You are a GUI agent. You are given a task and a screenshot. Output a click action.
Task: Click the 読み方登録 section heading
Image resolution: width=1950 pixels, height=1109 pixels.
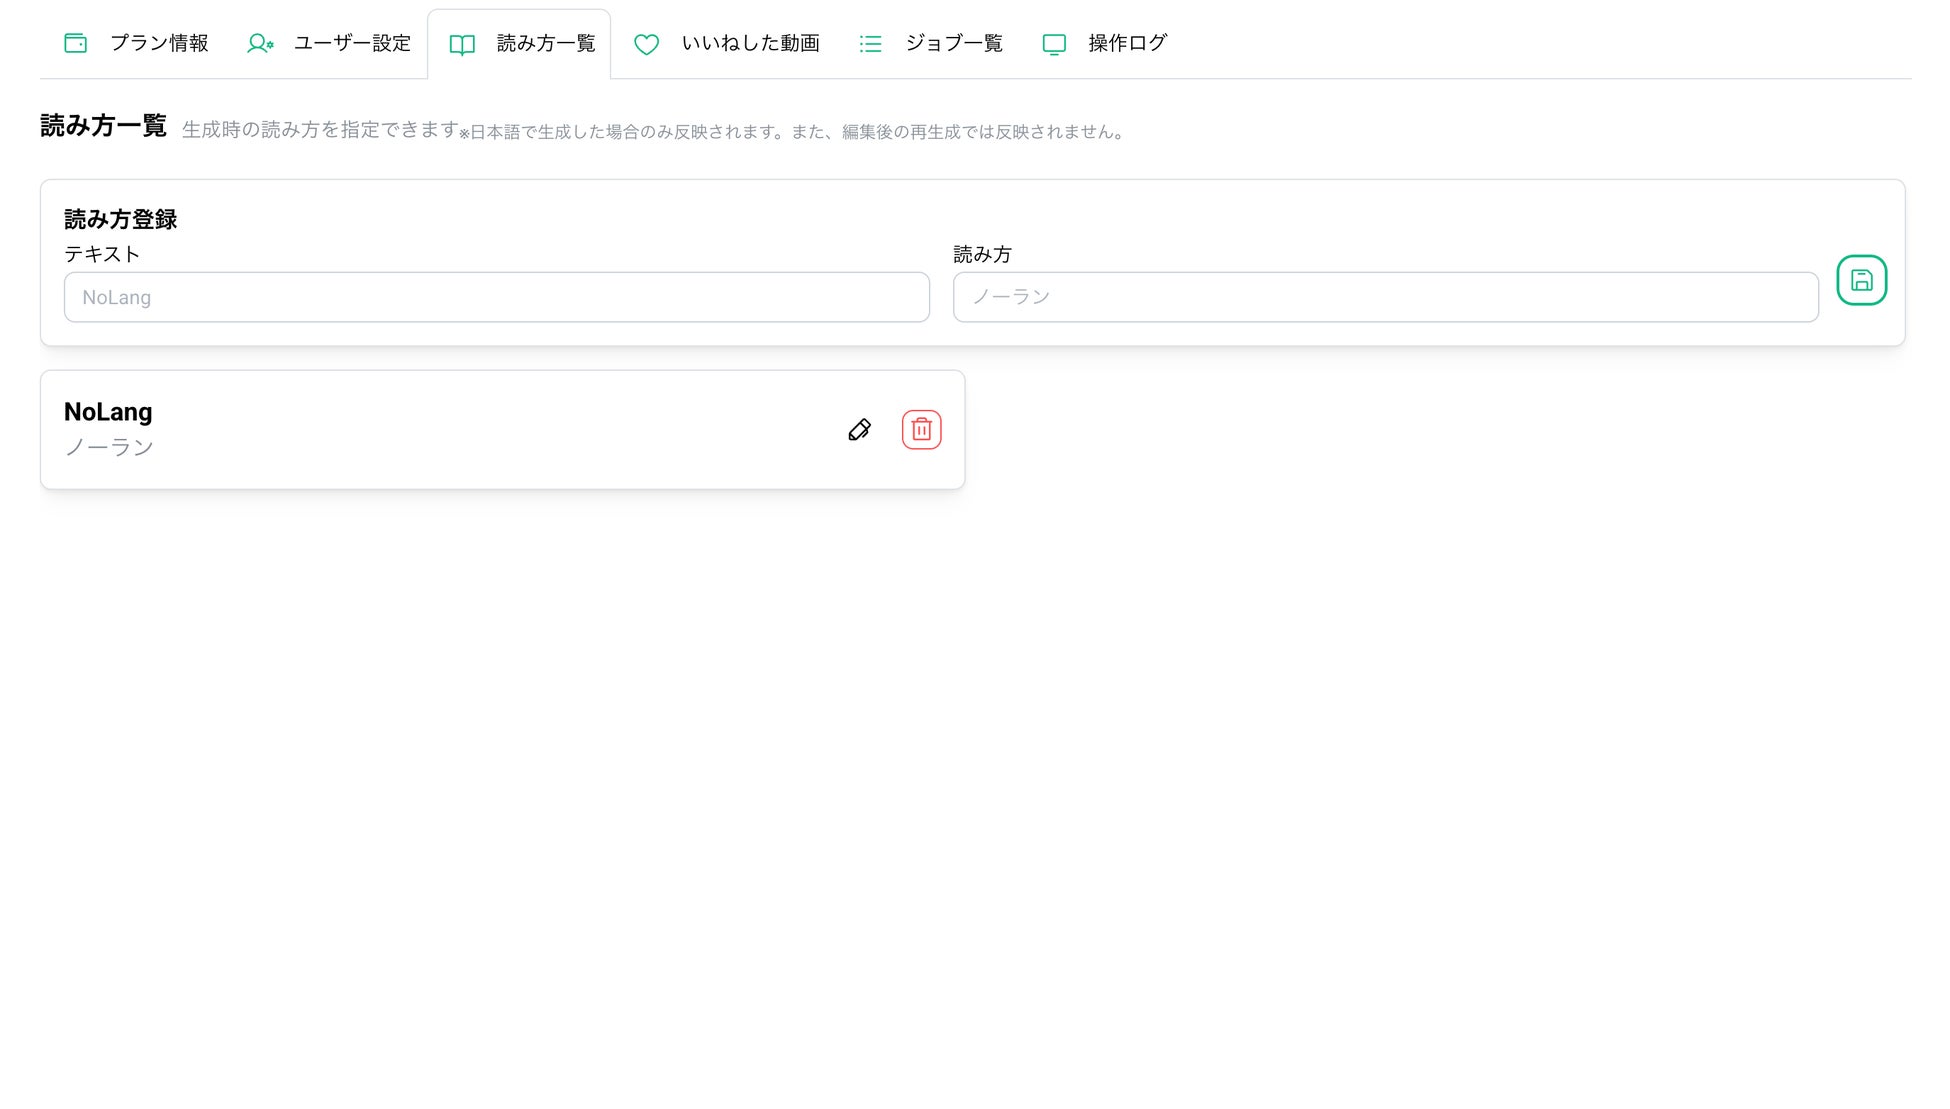120,219
